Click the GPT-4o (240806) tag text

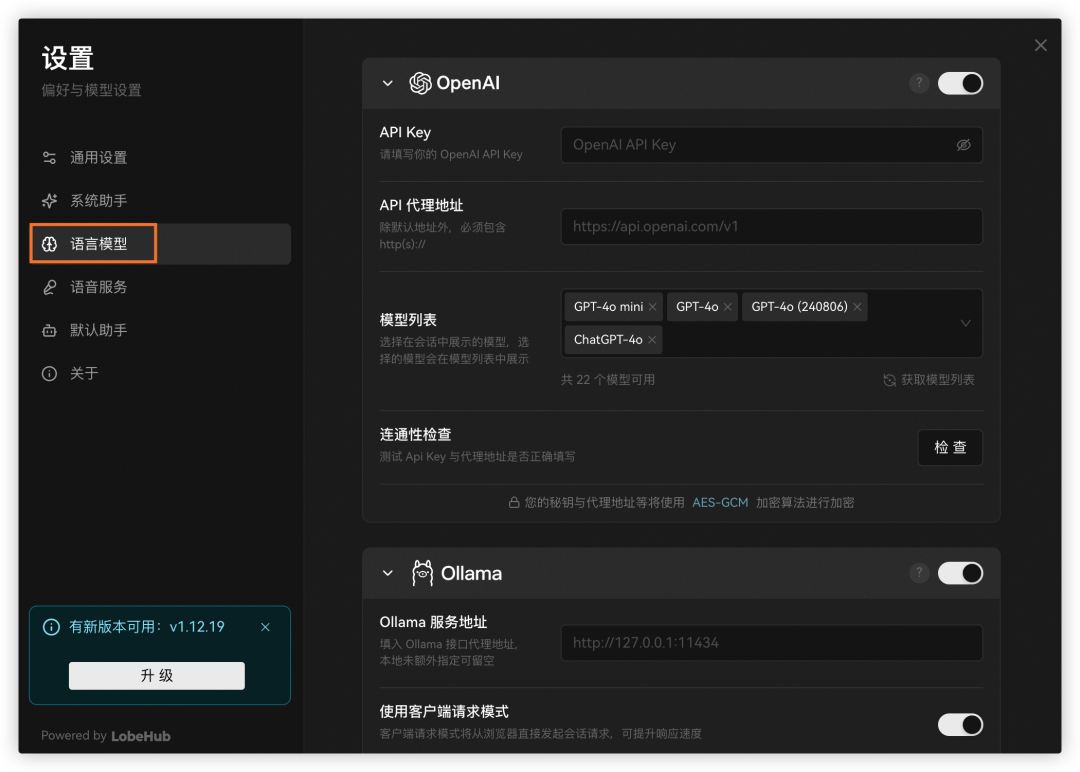pyautogui.click(x=799, y=307)
